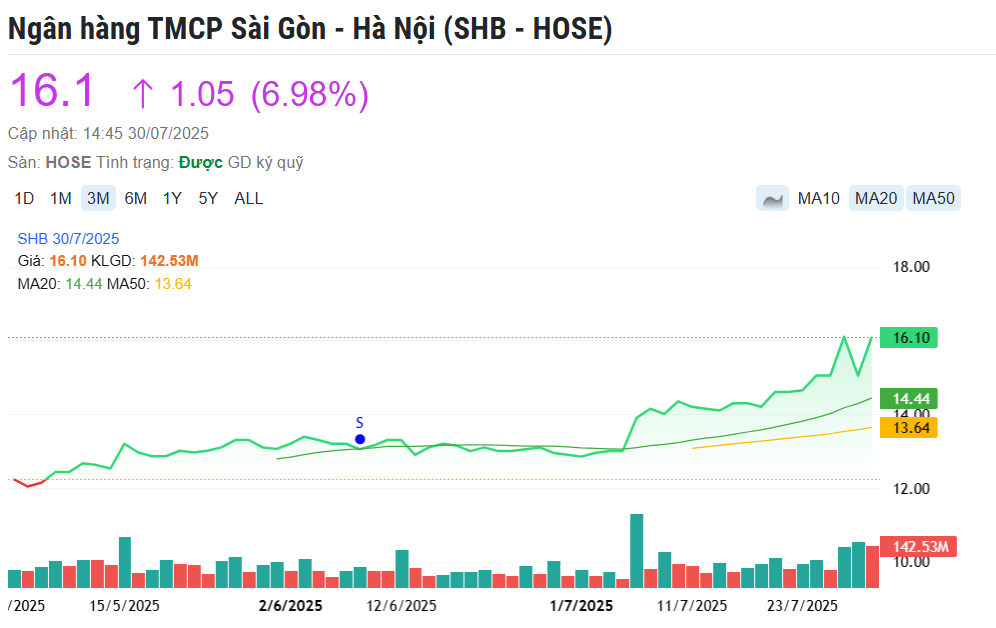Viewport: 996px width, 628px height.
Task: Select the 1D time range
Action: (x=24, y=199)
